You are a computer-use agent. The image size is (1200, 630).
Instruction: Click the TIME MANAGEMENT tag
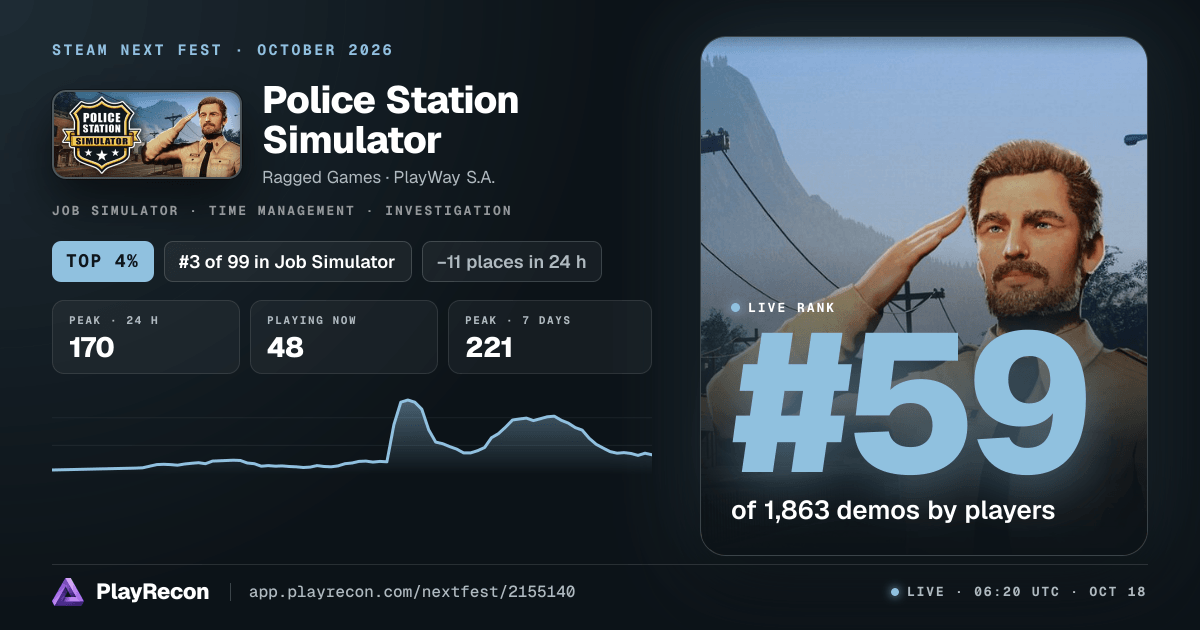pyautogui.click(x=281, y=211)
